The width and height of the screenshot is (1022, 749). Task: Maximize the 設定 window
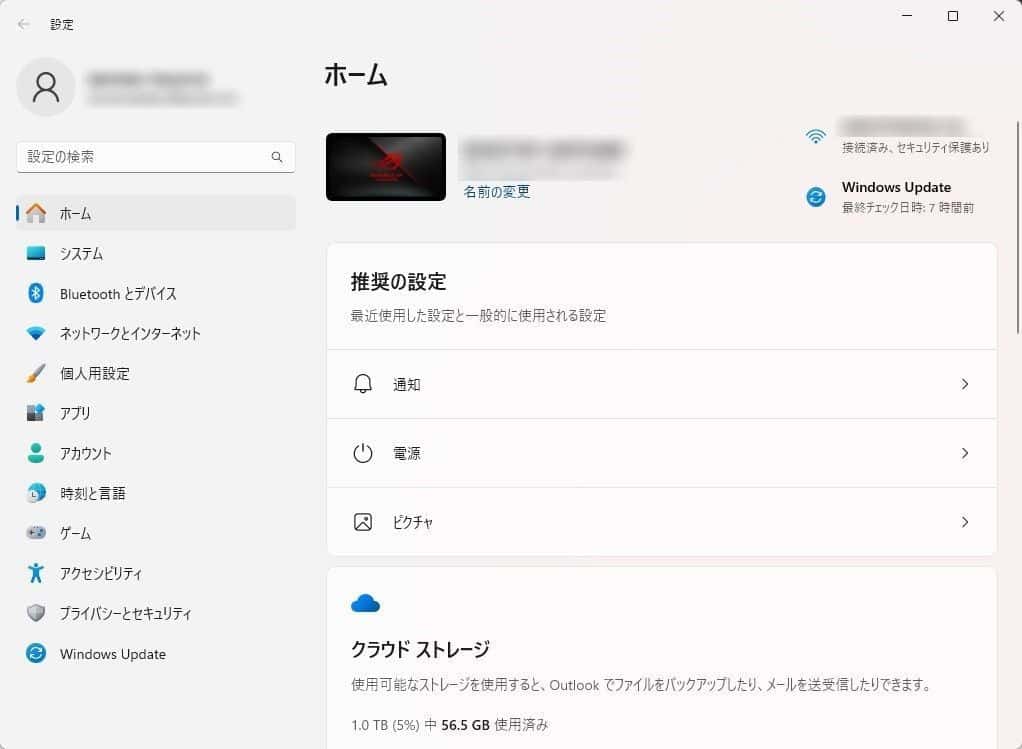953,16
